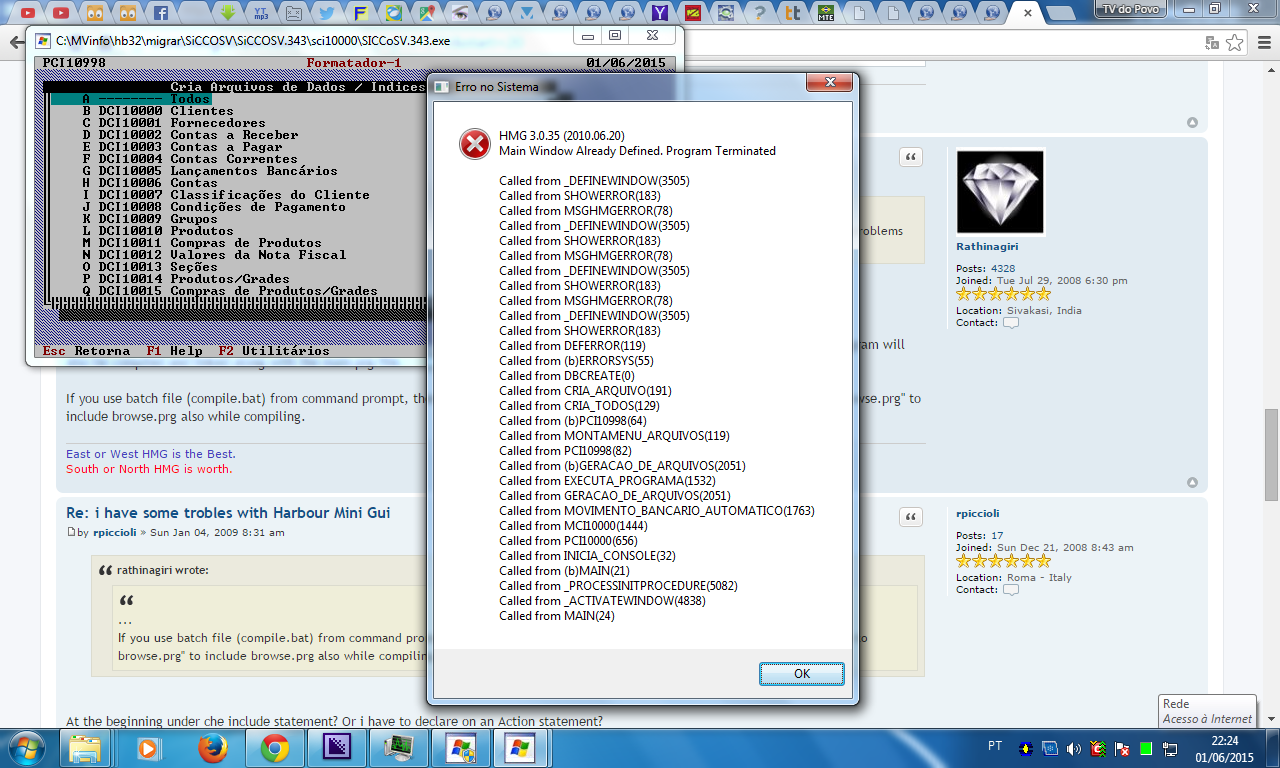Open the Chrome menu hamburger icon
The height and width of the screenshot is (768, 1280).
(x=1263, y=43)
